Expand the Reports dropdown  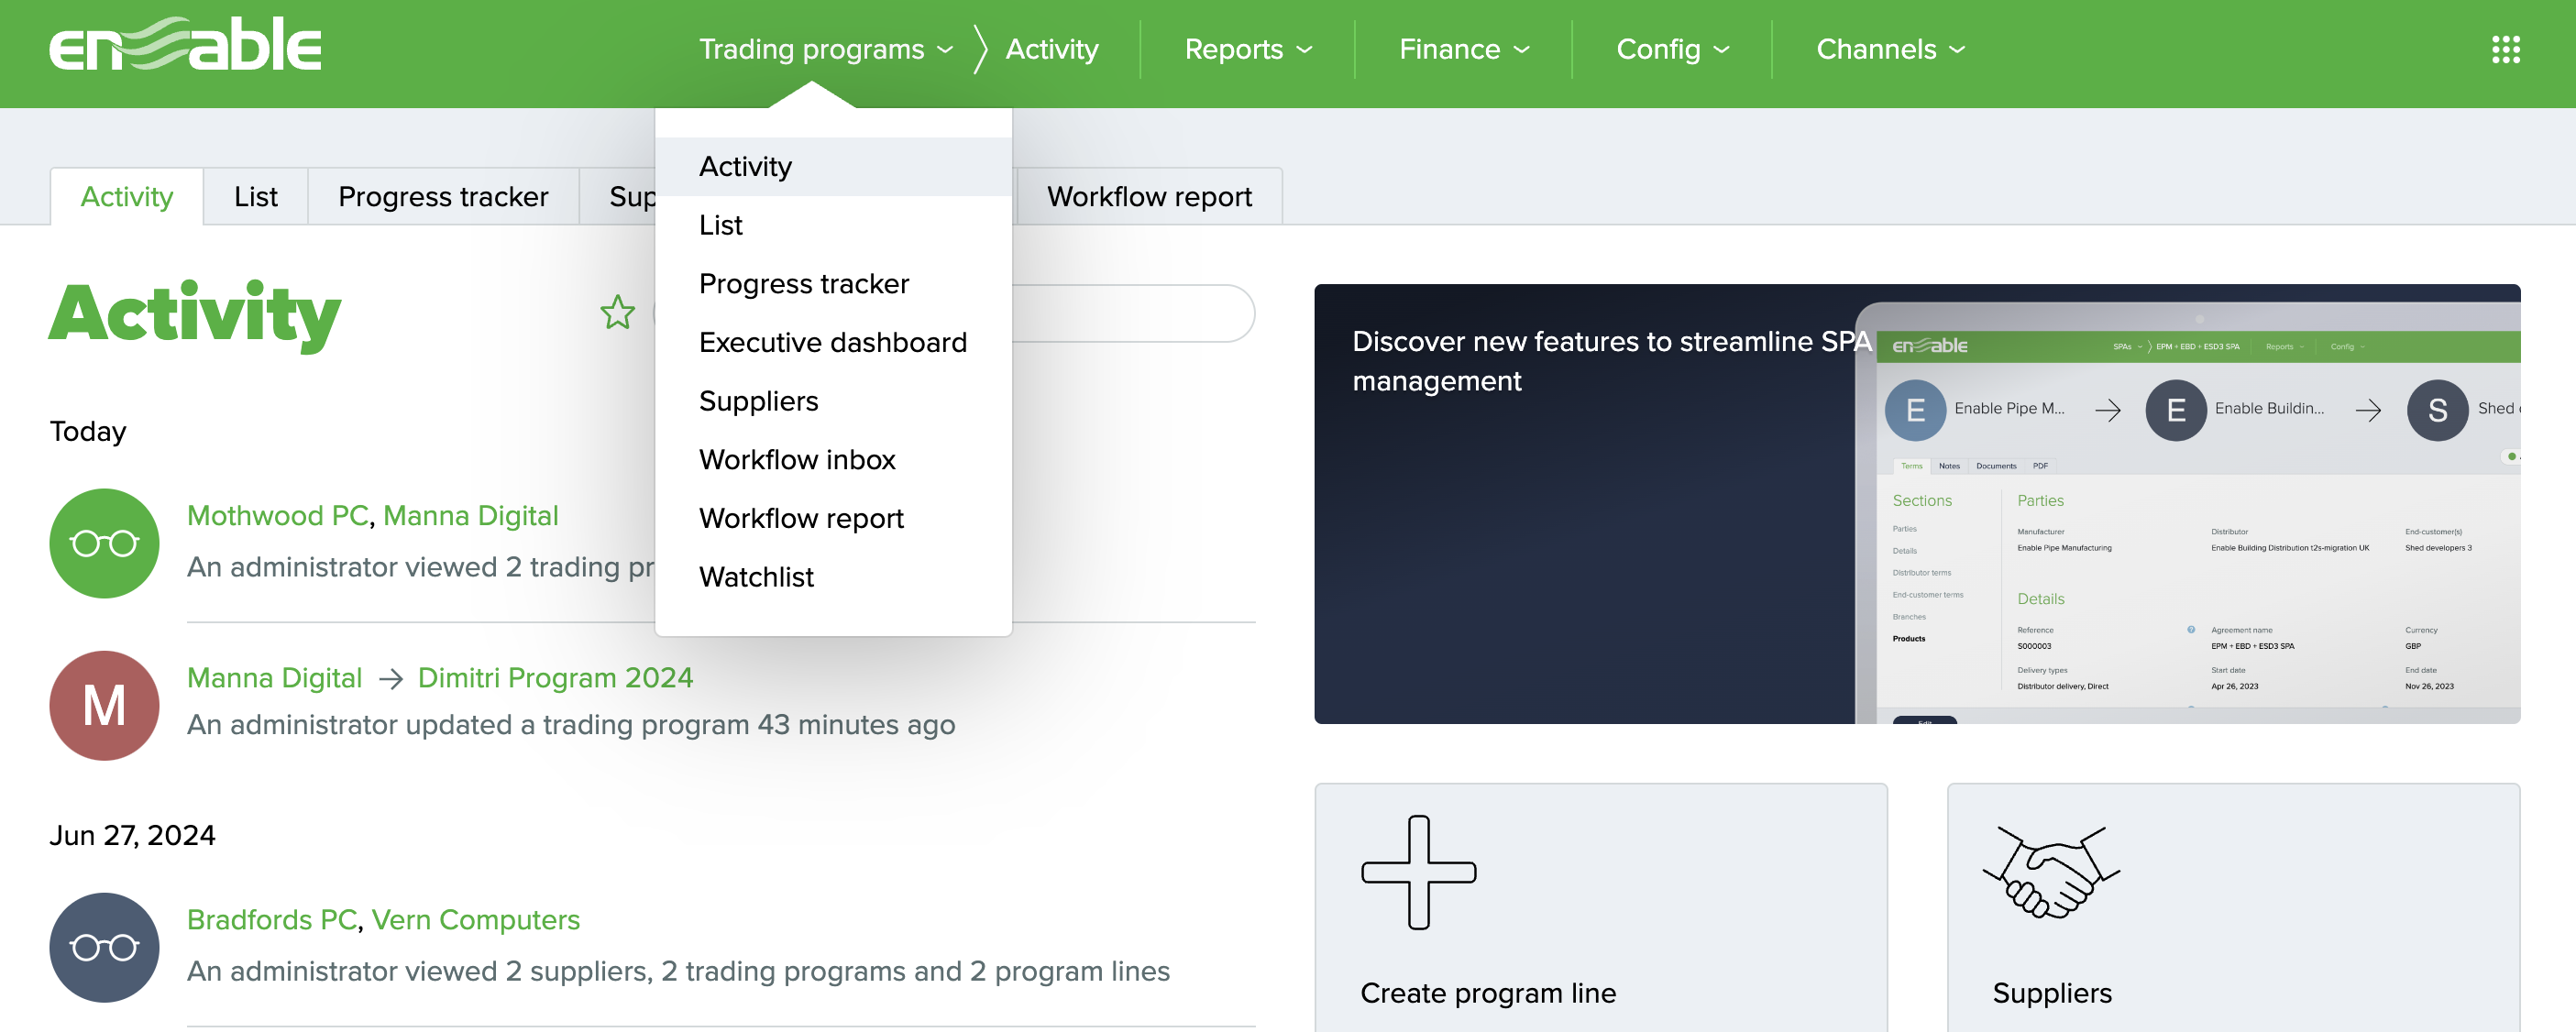(1248, 49)
